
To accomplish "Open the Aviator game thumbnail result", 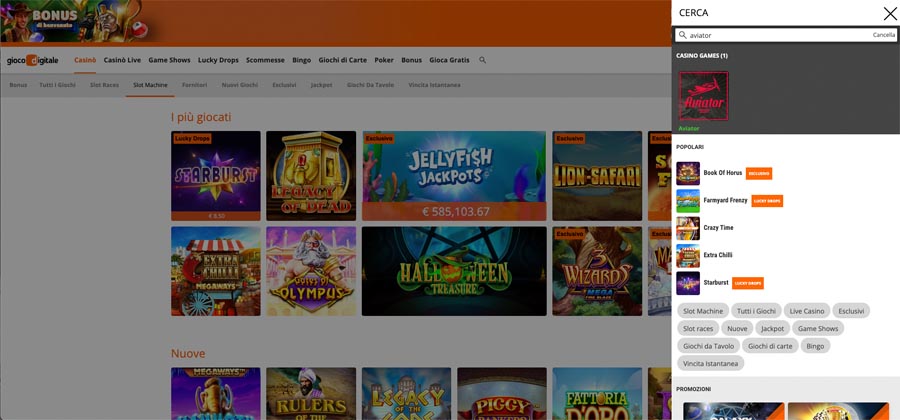I will (x=704, y=96).
